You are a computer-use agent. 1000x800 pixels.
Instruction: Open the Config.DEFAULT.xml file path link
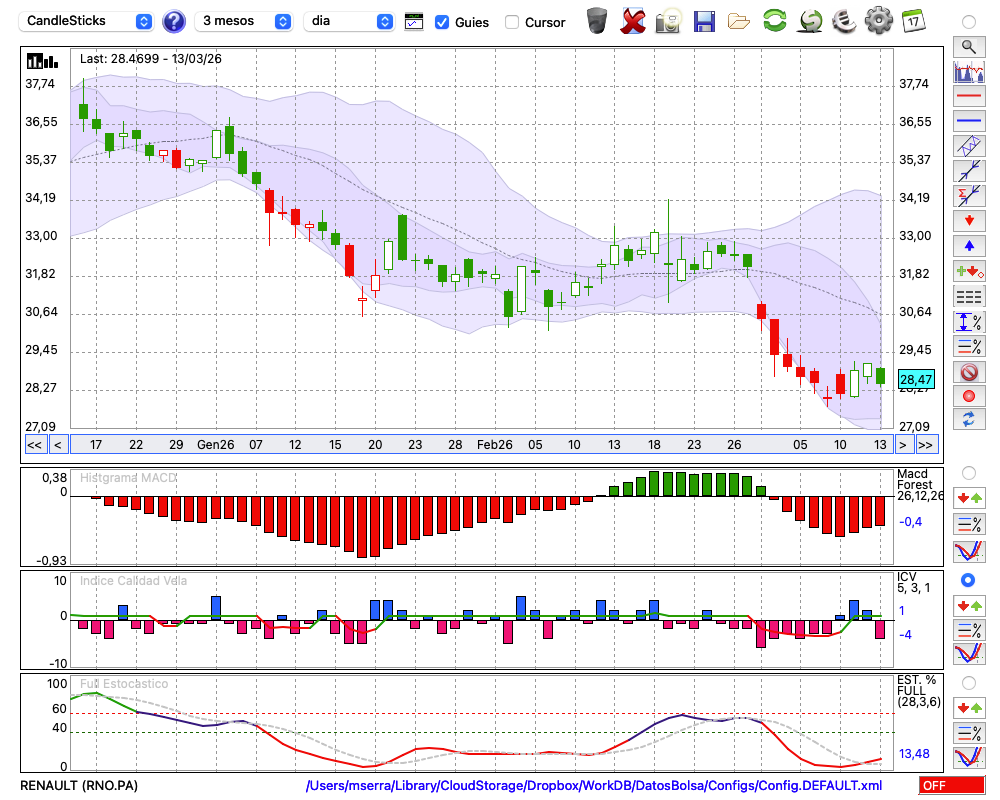594,786
